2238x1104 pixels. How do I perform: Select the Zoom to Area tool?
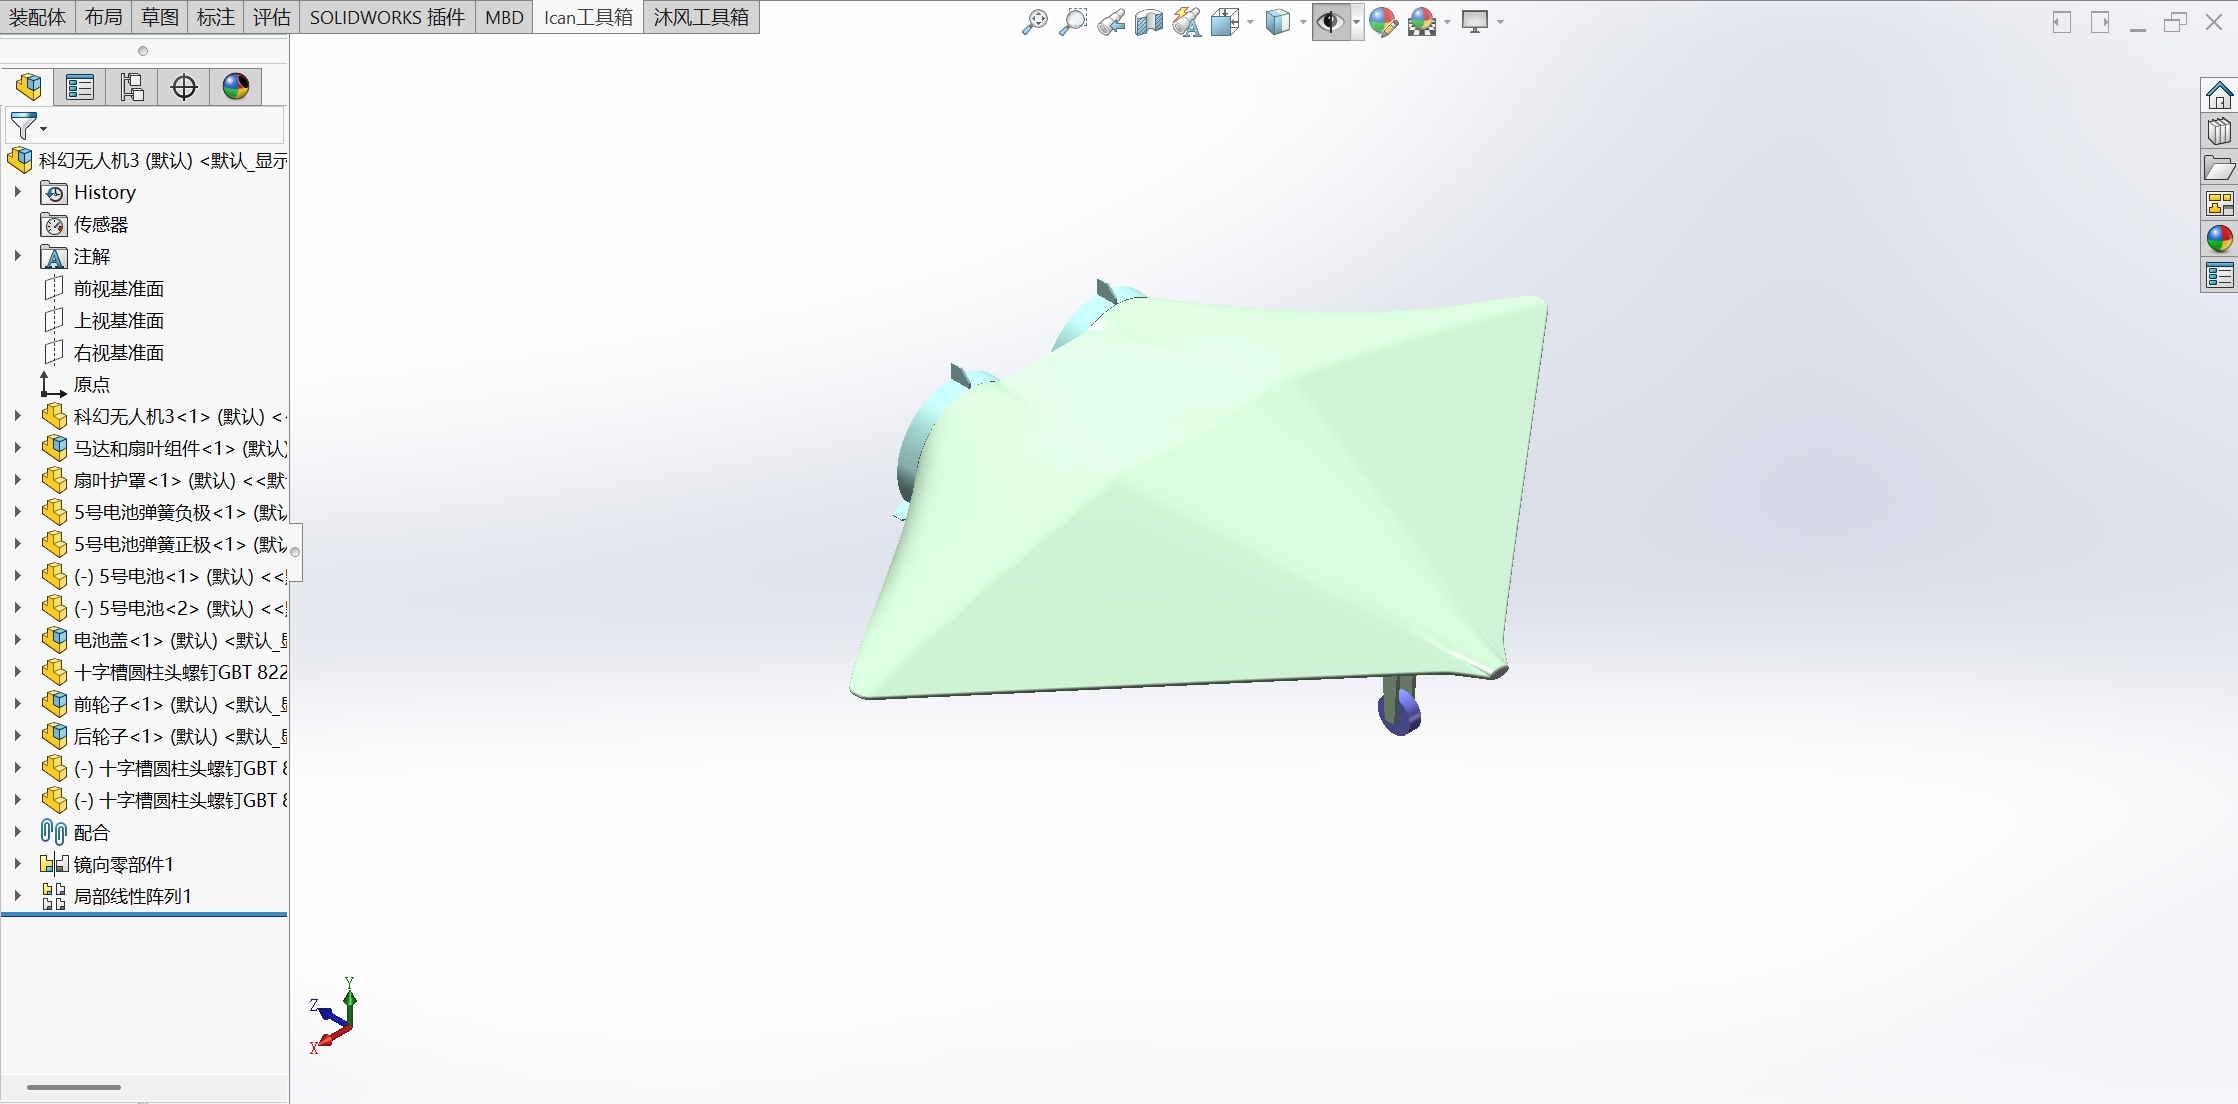(x=1072, y=21)
